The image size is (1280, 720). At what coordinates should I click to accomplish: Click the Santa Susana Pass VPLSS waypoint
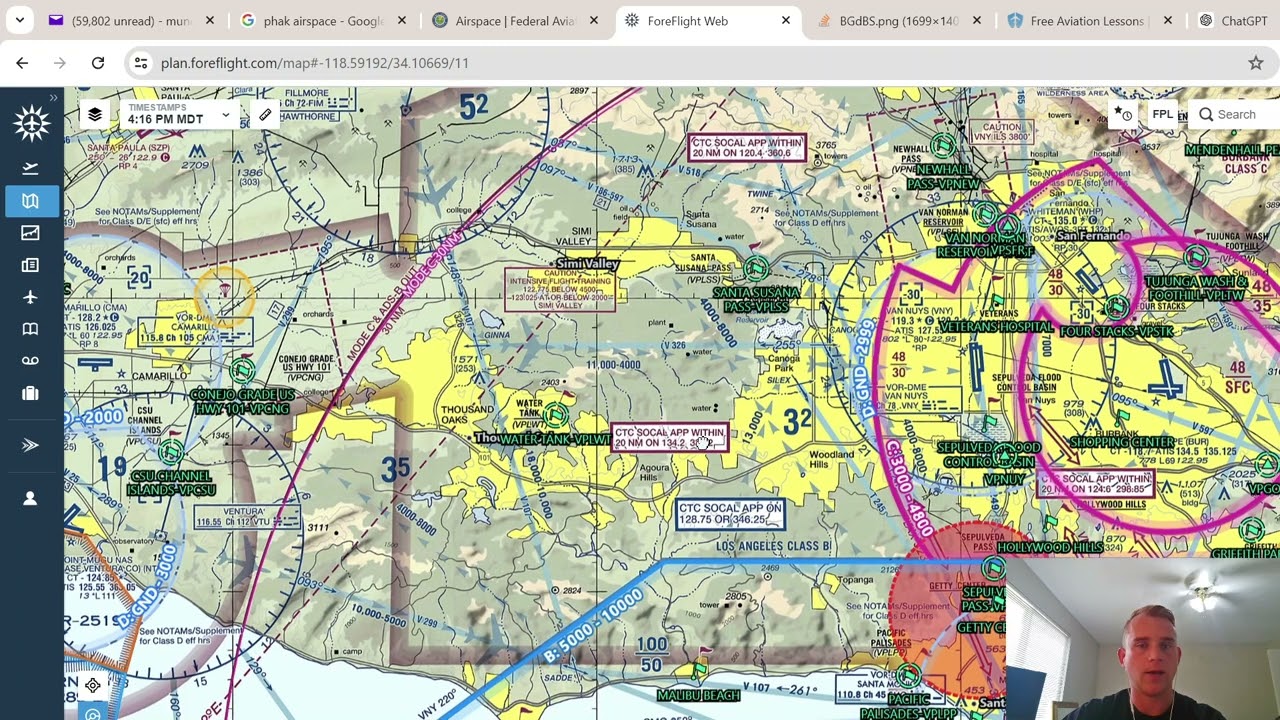pos(757,269)
